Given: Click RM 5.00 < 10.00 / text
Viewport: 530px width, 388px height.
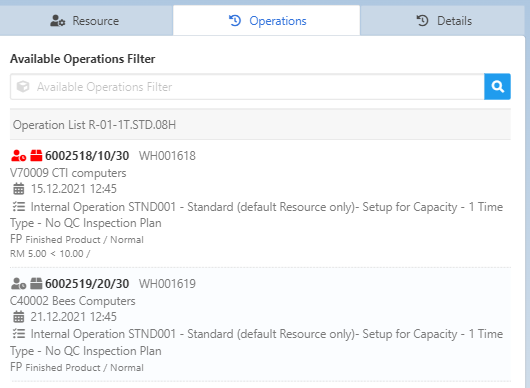Looking at the screenshot, I should pyautogui.click(x=50, y=253).
